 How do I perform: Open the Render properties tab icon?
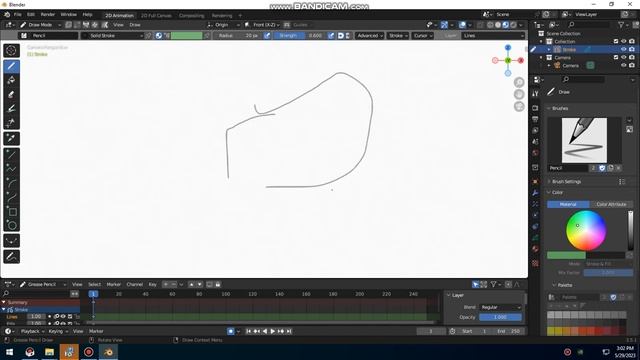click(x=536, y=108)
